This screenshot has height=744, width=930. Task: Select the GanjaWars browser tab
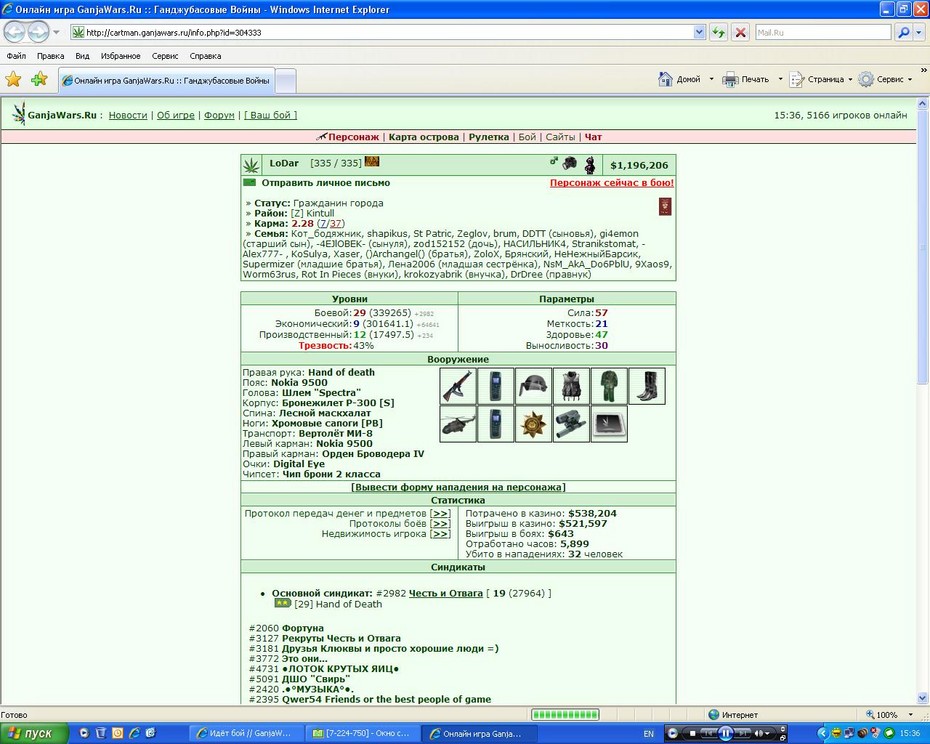pos(166,81)
